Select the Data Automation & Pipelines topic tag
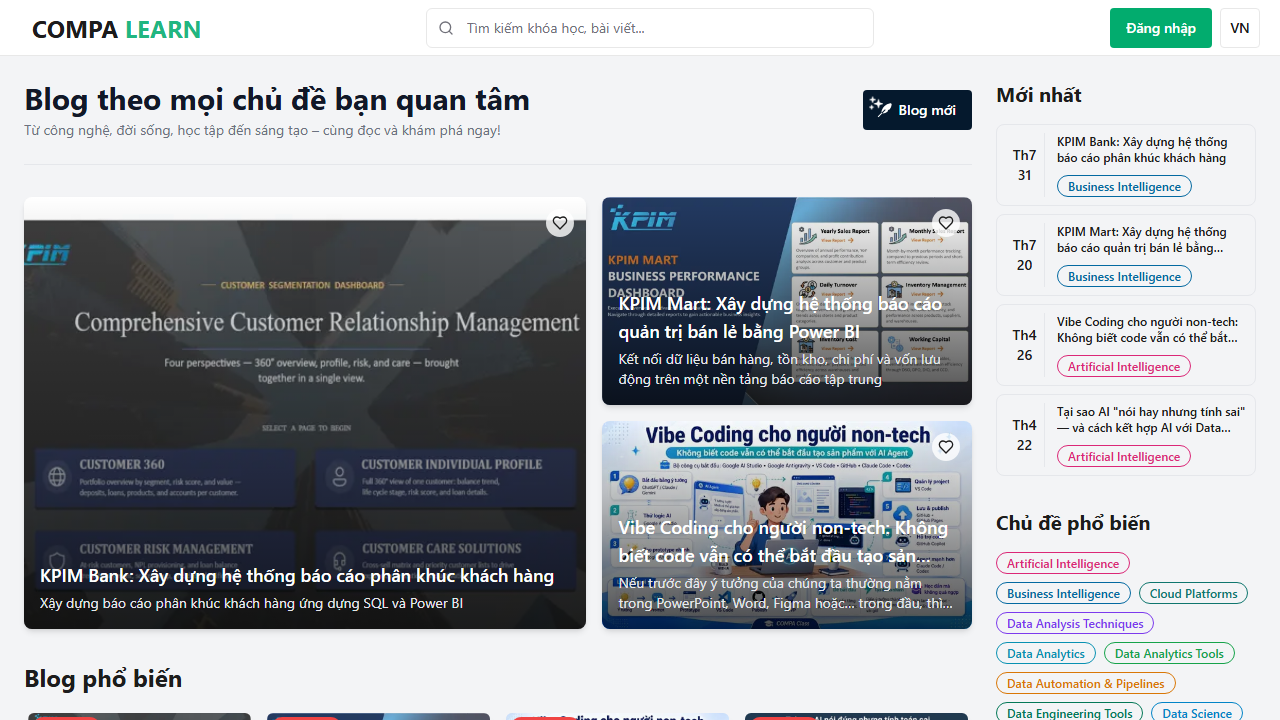The image size is (1280, 720). click(1086, 684)
